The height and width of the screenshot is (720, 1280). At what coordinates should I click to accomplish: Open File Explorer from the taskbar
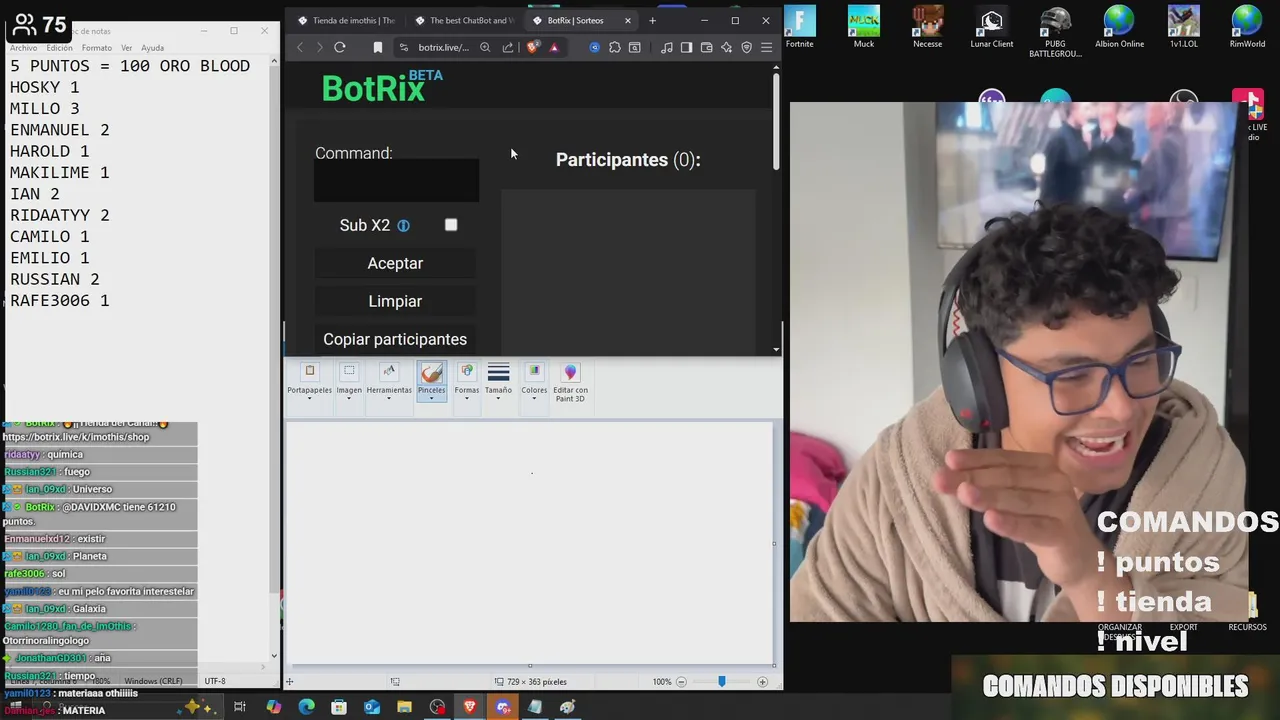(404, 707)
